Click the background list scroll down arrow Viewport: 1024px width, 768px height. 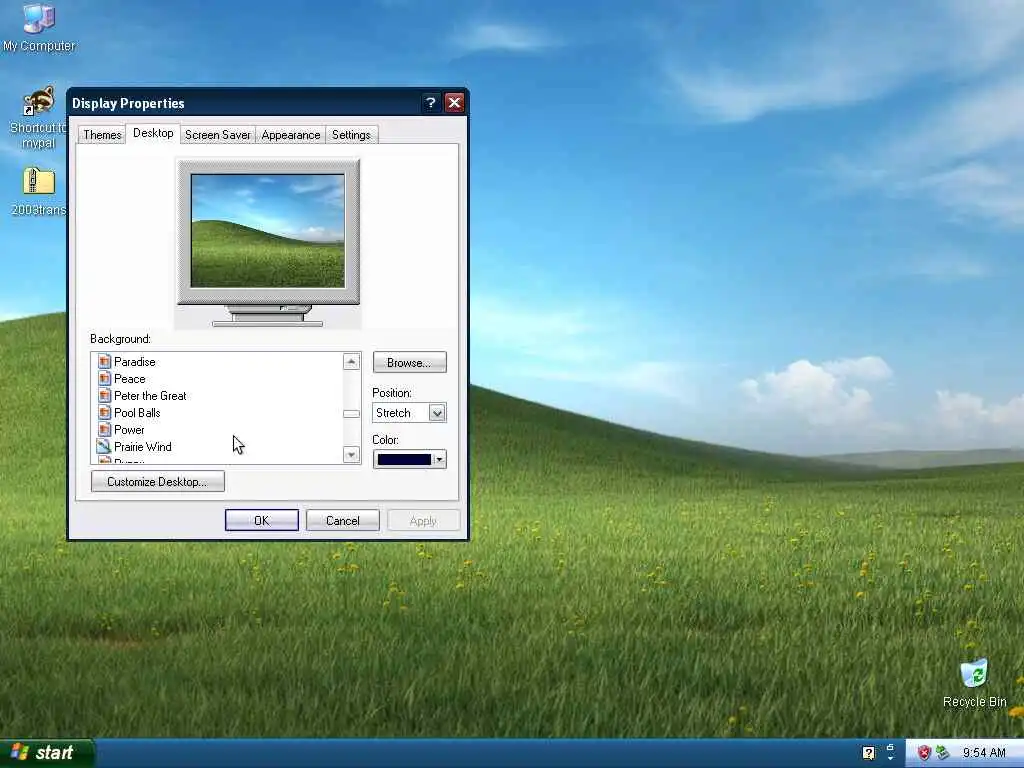point(351,455)
